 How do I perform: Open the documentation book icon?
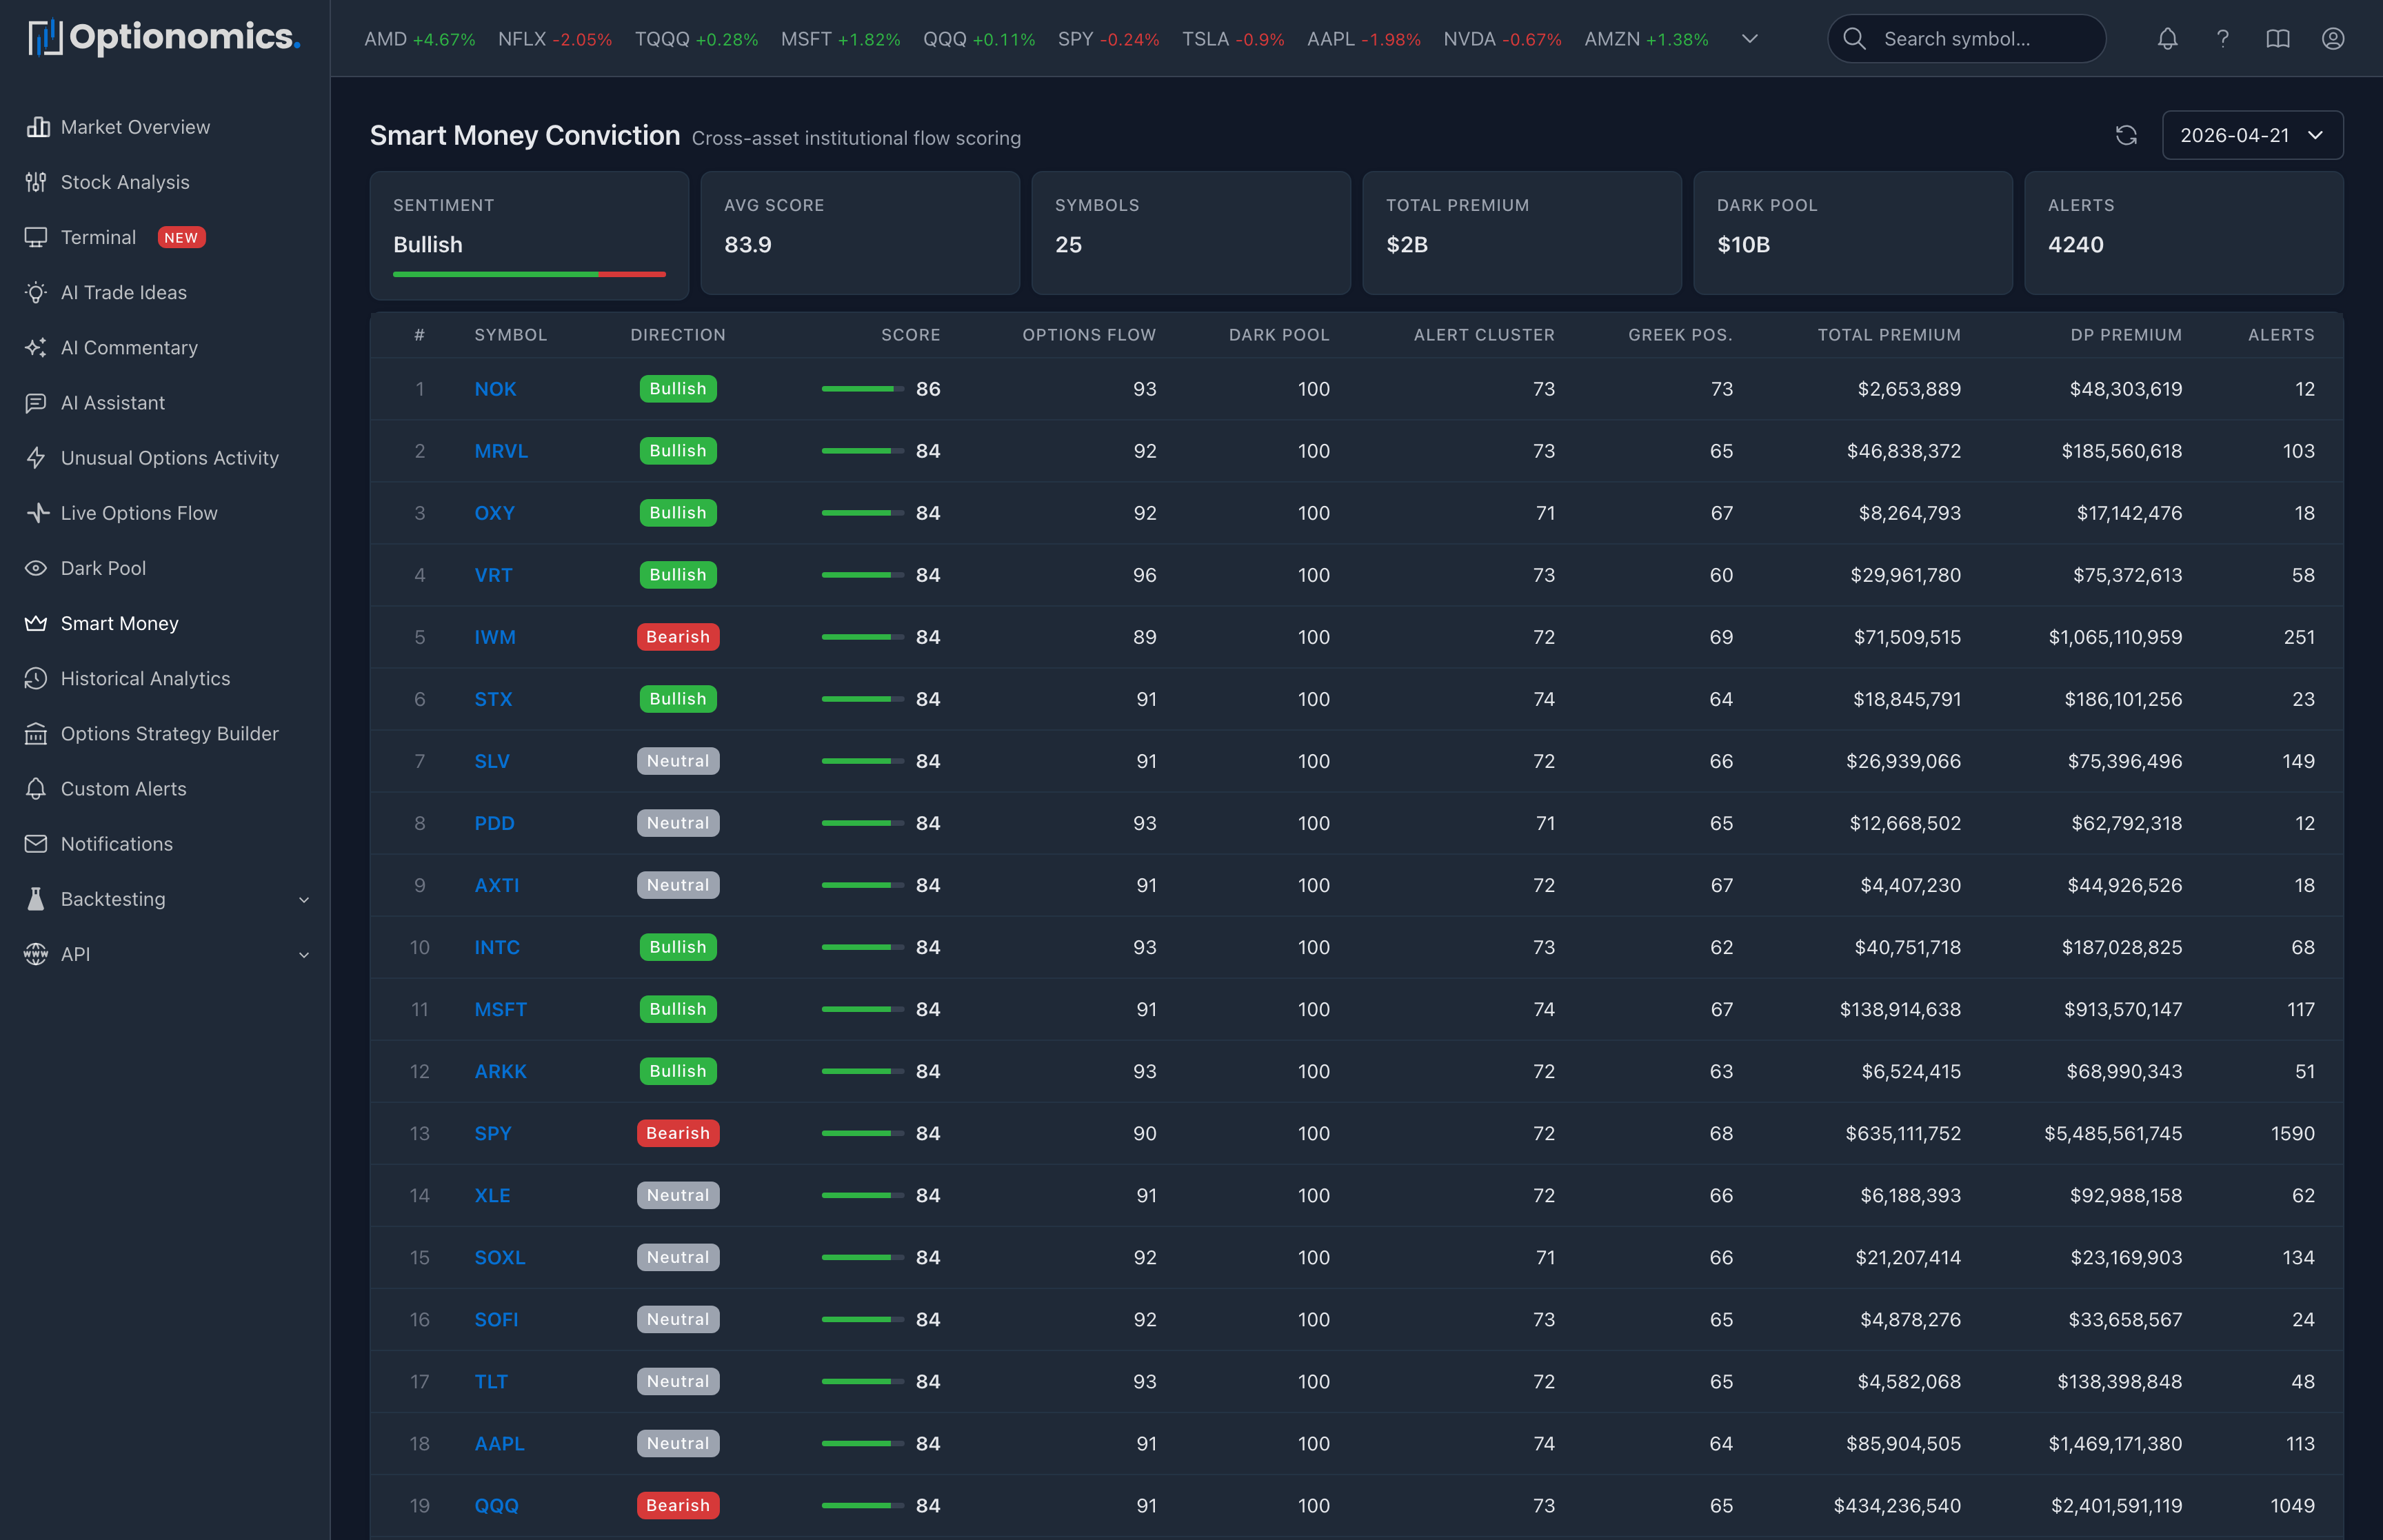tap(2278, 38)
